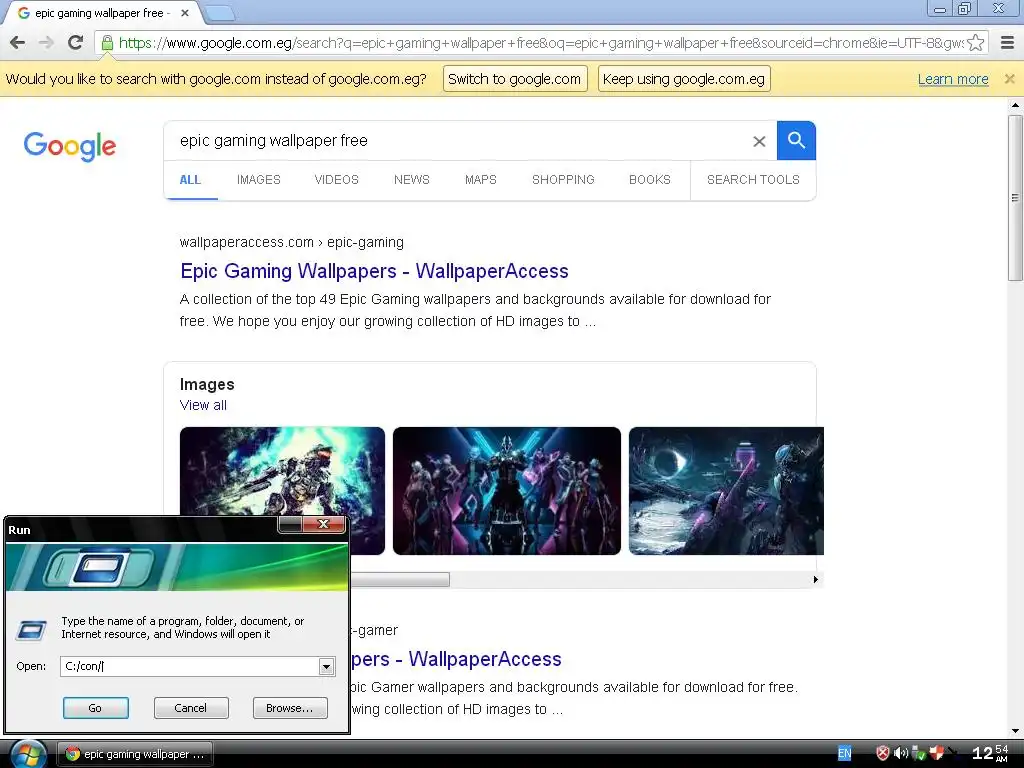
Task: Open the moon landscape wallpaper thumbnail
Action: 726,491
